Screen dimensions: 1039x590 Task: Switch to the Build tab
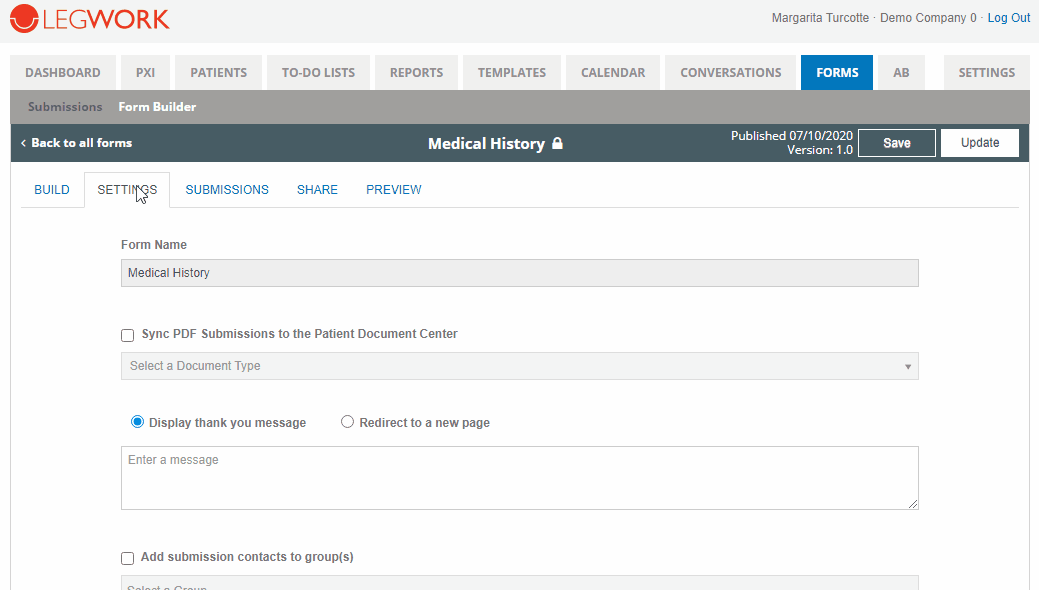pyautogui.click(x=52, y=190)
